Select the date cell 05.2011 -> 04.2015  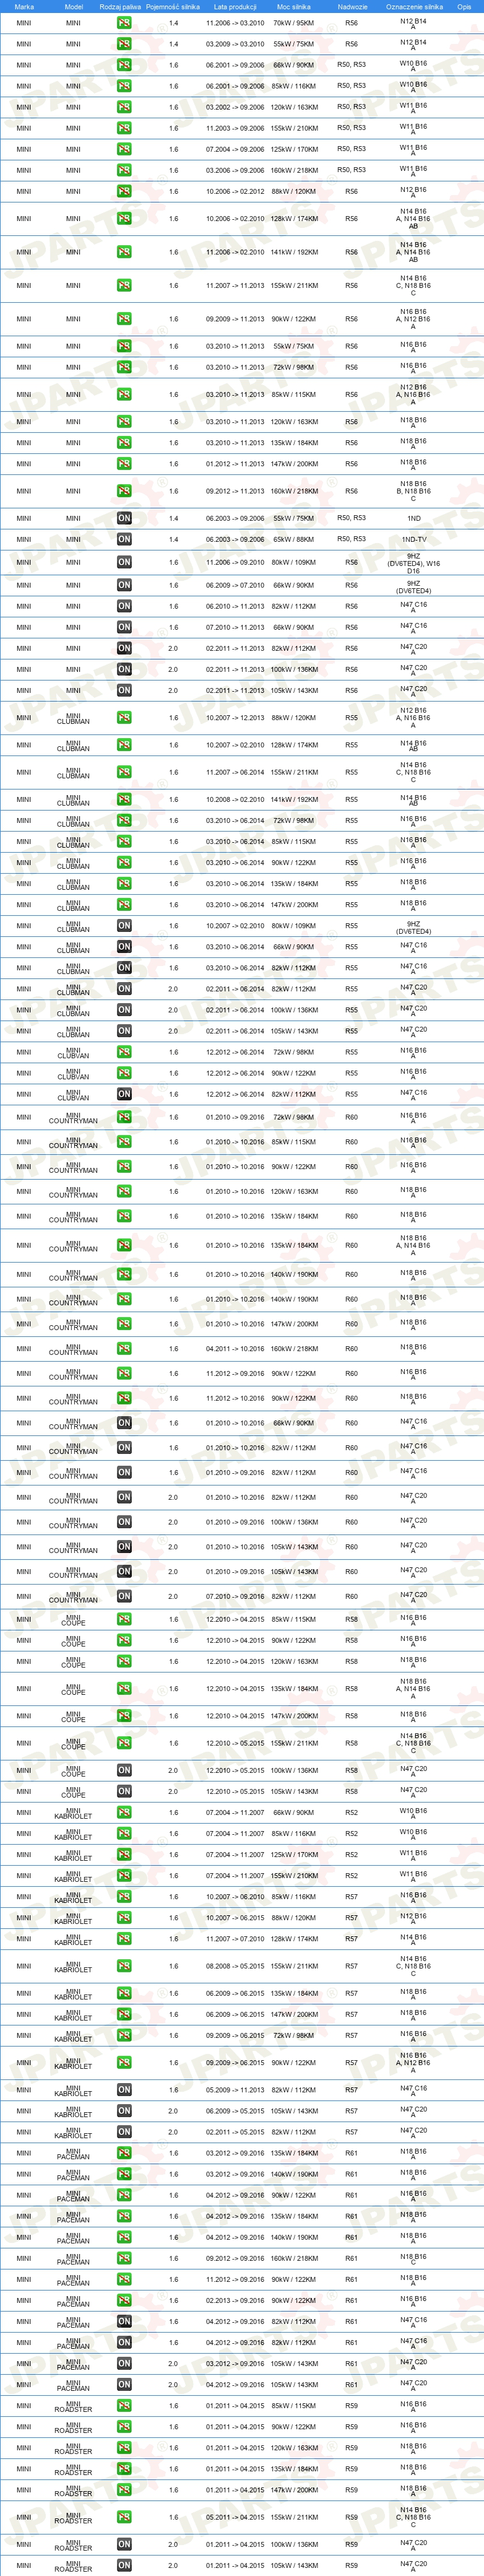235,2518
